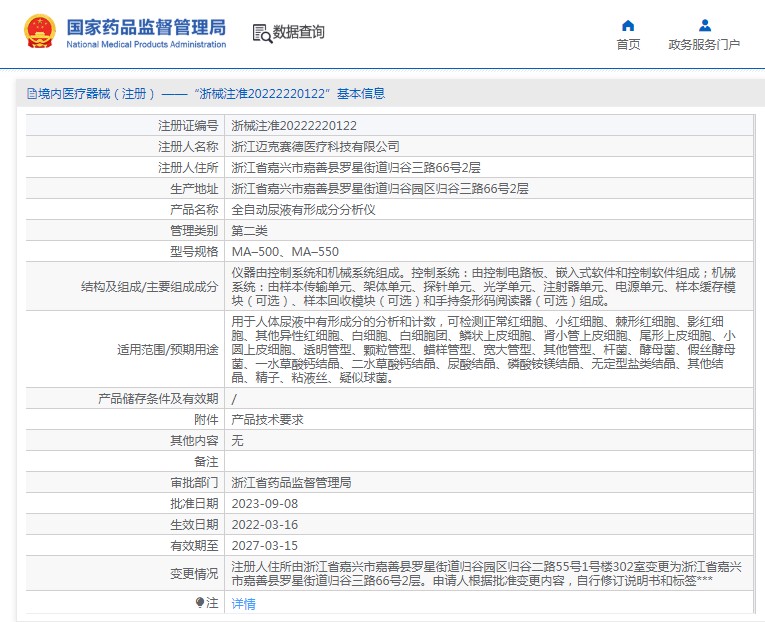Select 浙江省药品监督管理局 approval department
The height and width of the screenshot is (622, 765).
(291, 482)
